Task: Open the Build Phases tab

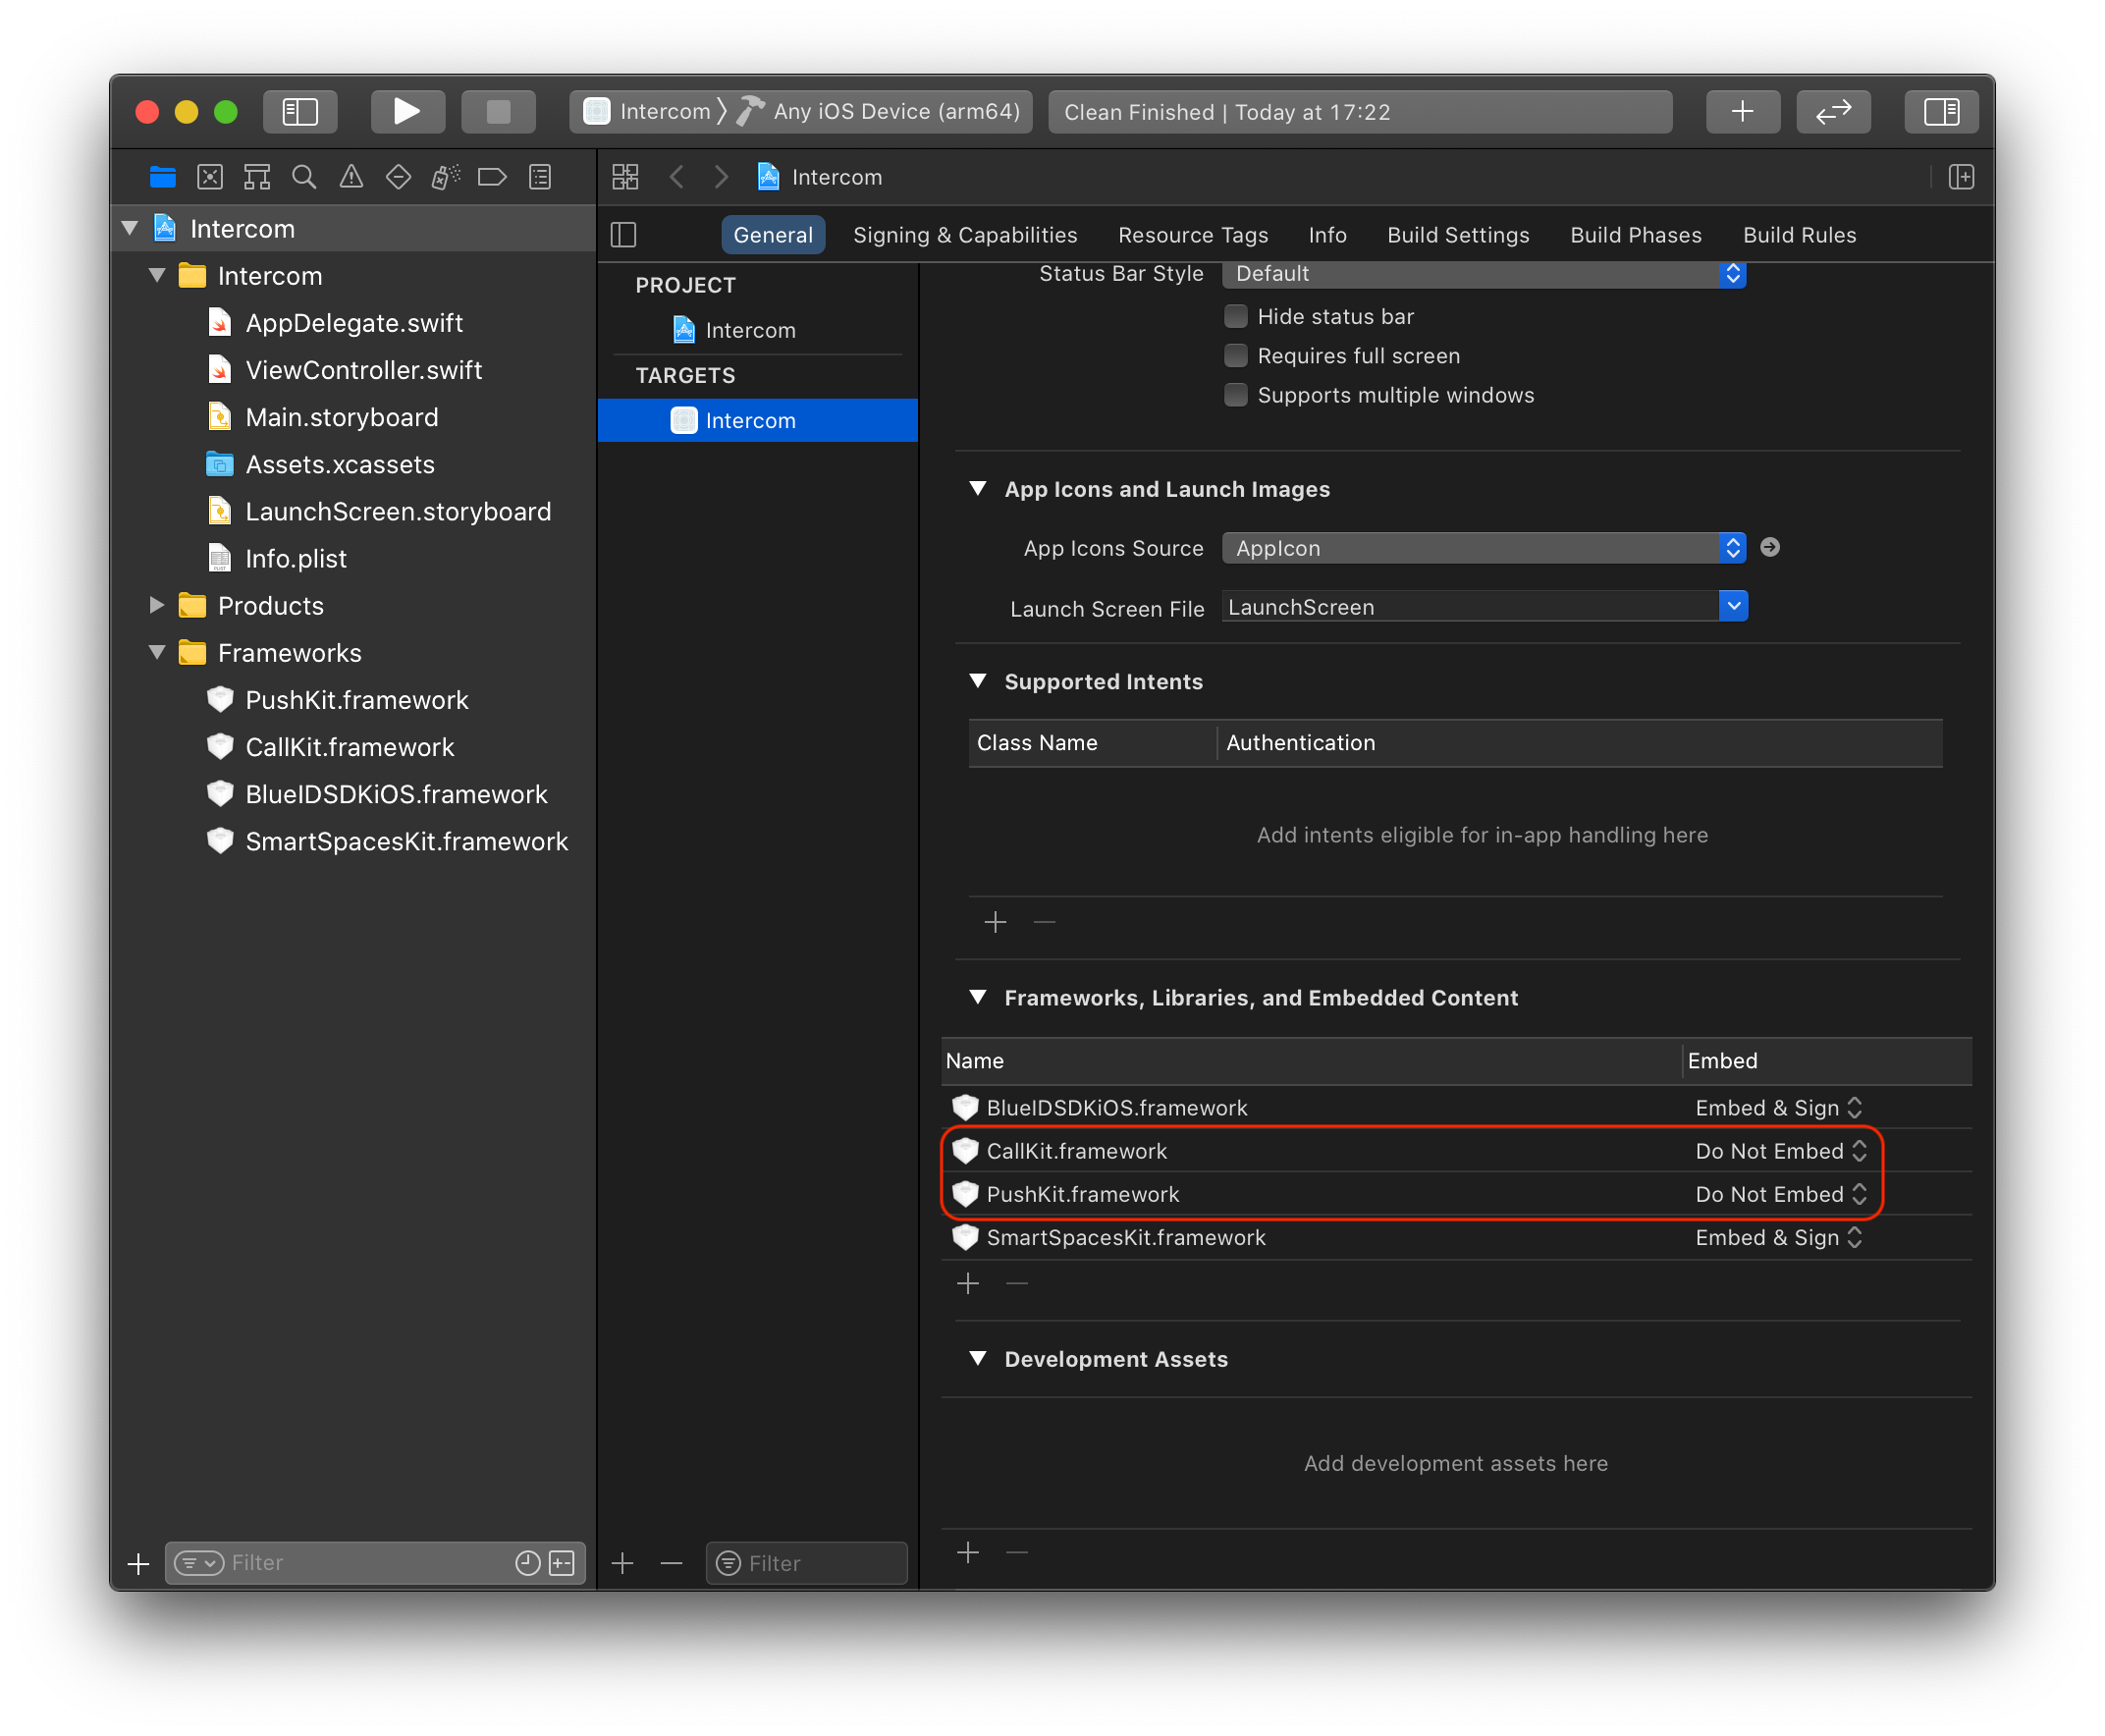Action: point(1635,235)
